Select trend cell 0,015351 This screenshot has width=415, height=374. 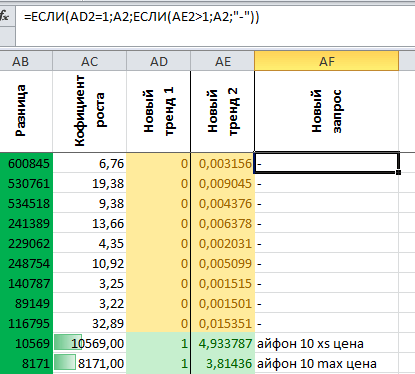click(222, 323)
